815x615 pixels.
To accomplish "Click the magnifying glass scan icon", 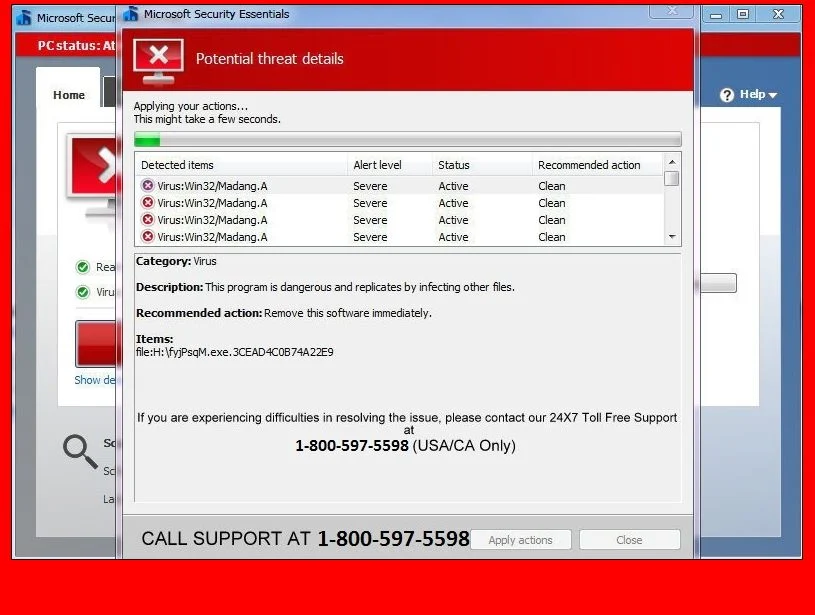I will [x=80, y=451].
